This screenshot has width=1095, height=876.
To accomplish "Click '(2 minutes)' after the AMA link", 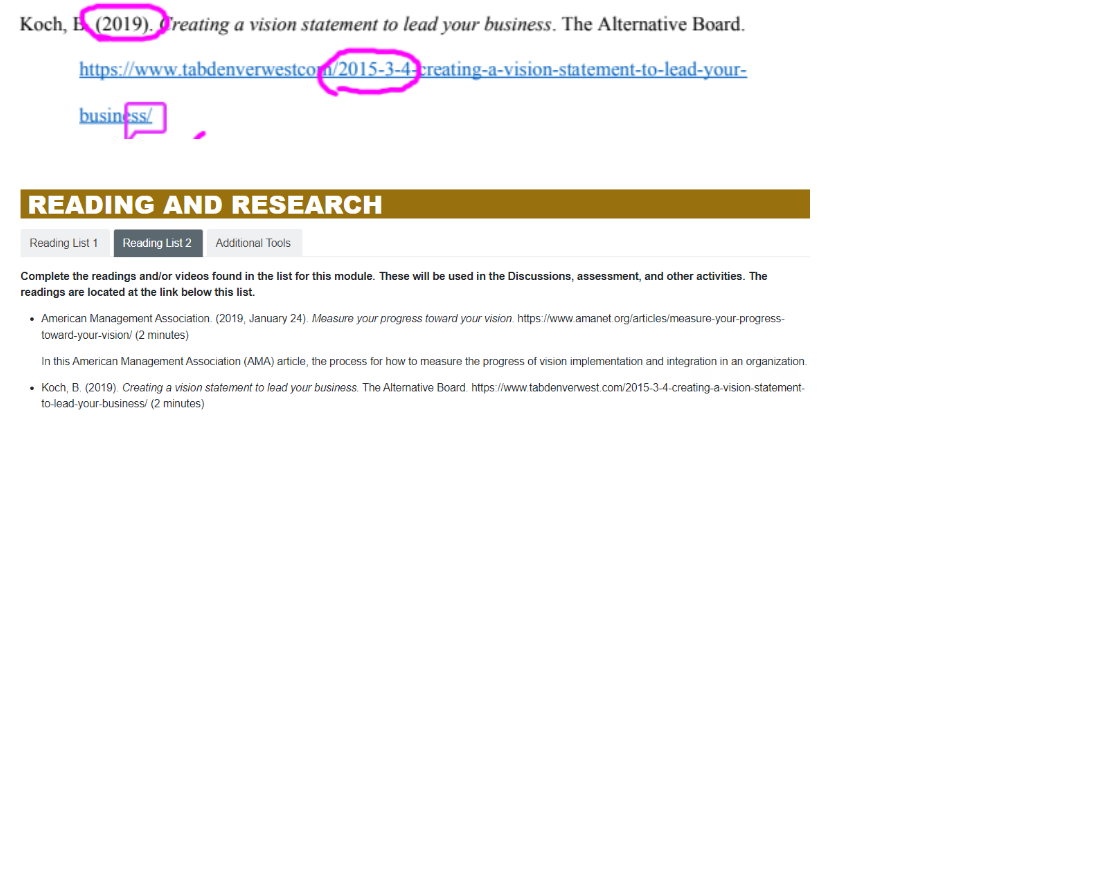I will [163, 335].
